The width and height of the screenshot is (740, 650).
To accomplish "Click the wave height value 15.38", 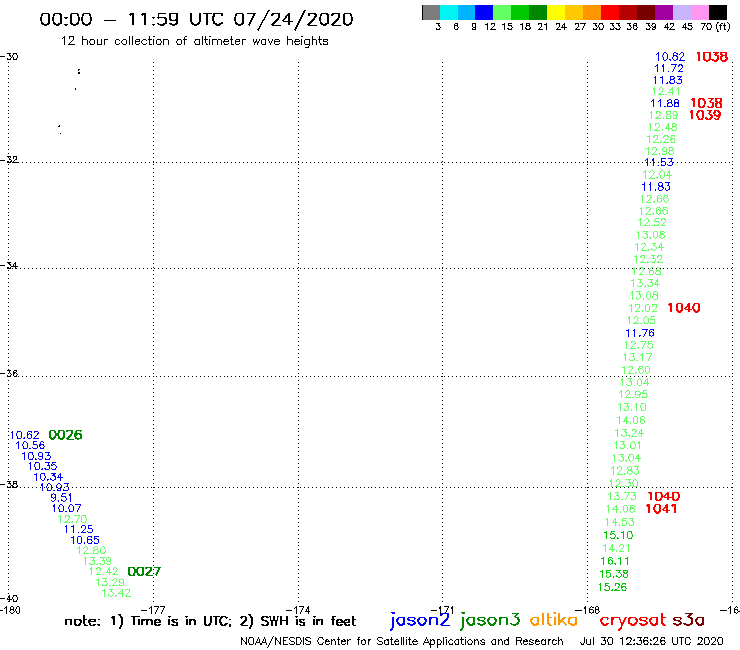I will 614,574.
